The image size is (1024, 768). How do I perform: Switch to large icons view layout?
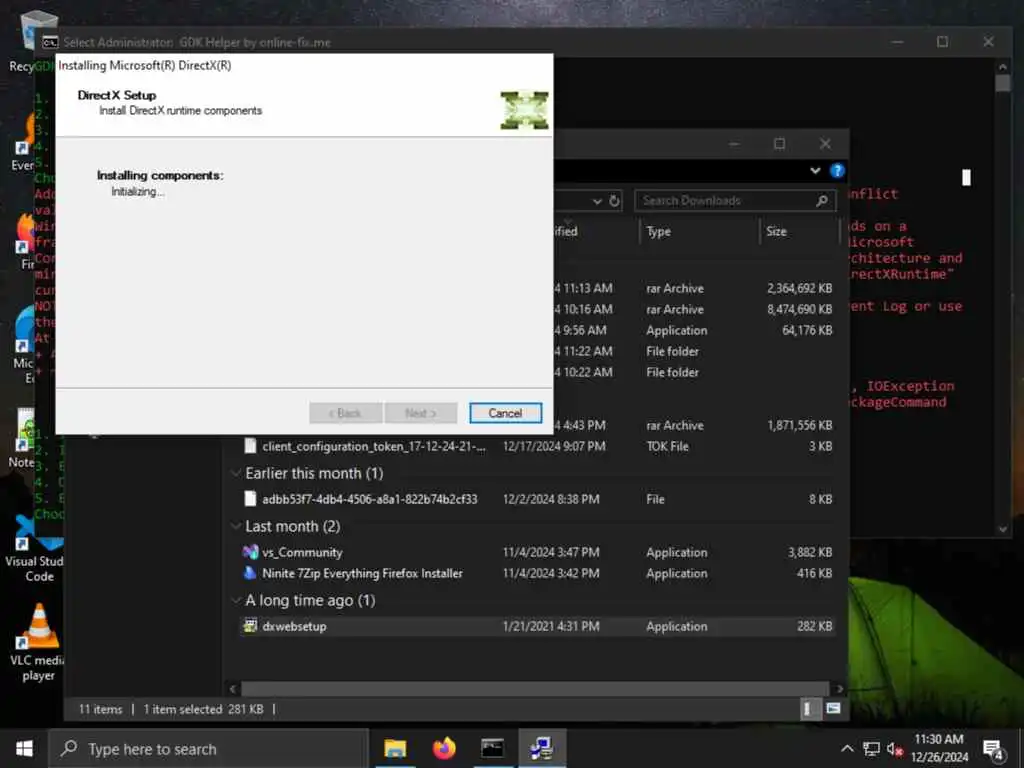coord(833,709)
